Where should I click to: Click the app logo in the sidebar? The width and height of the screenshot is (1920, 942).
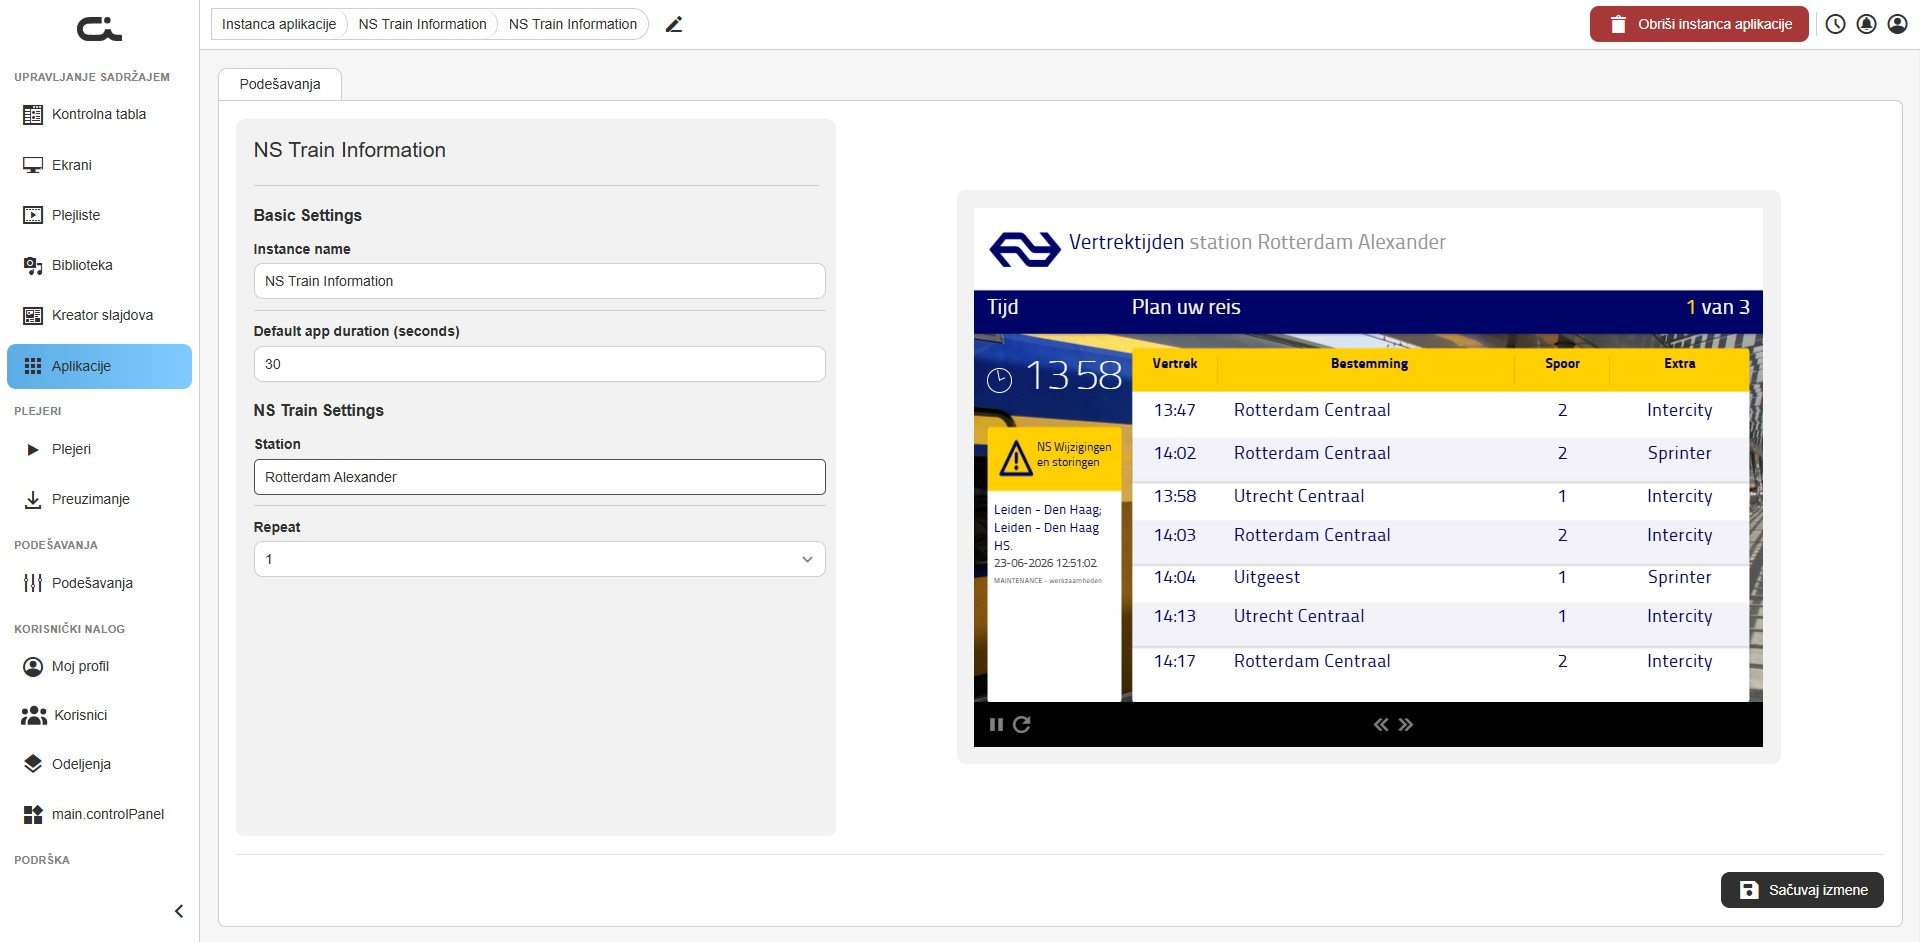[x=99, y=29]
